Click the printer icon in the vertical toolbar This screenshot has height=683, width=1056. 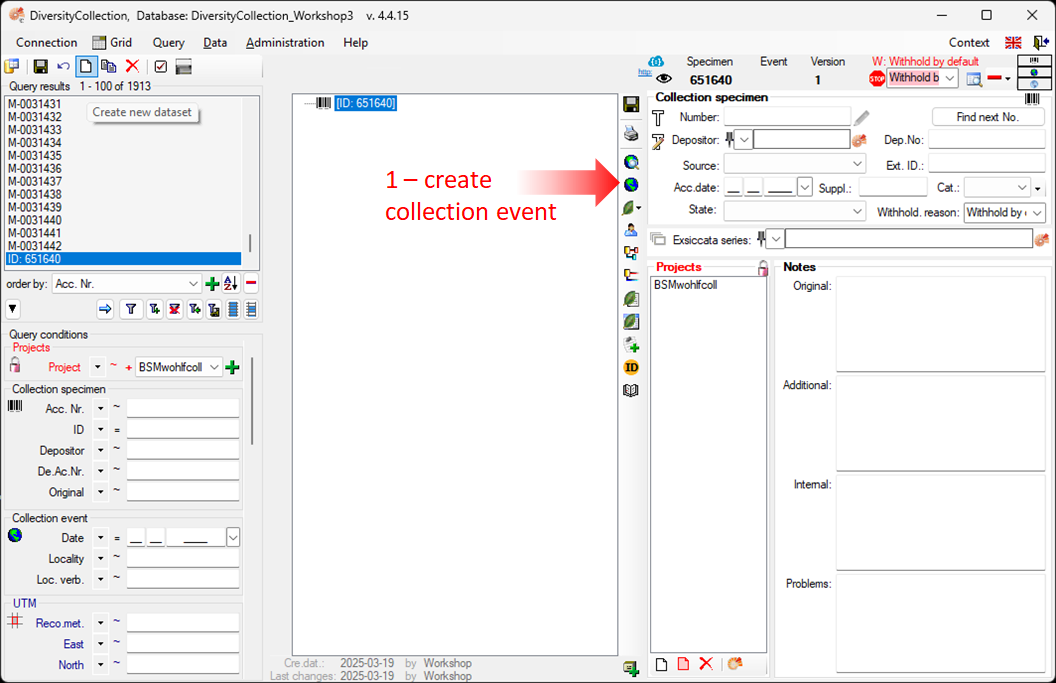point(631,133)
